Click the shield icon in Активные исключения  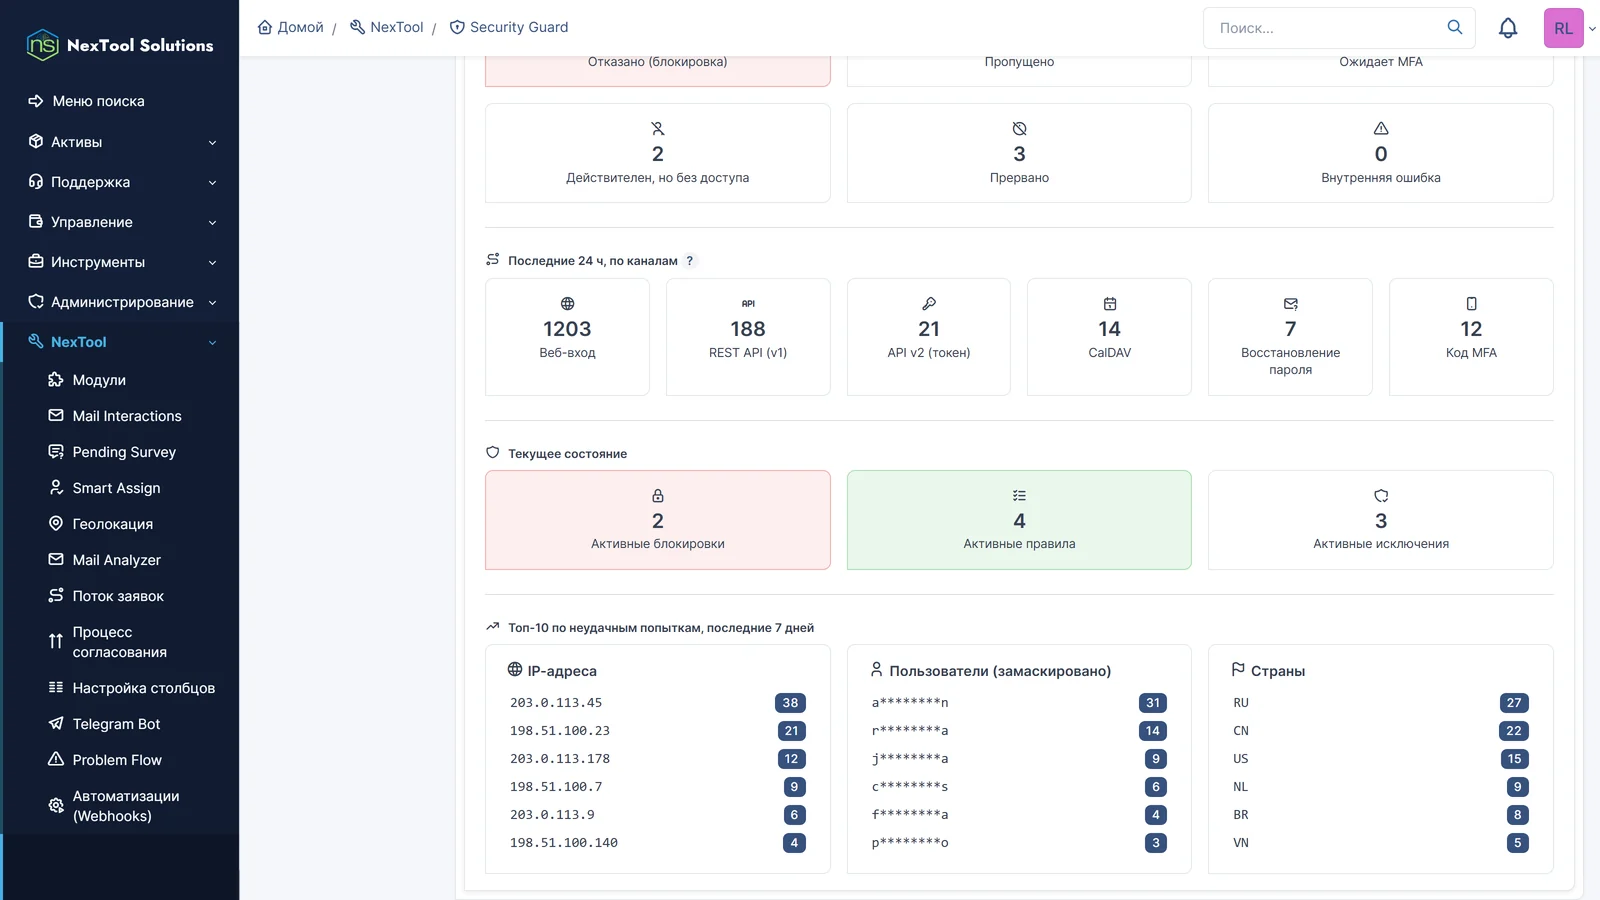pyautogui.click(x=1381, y=496)
